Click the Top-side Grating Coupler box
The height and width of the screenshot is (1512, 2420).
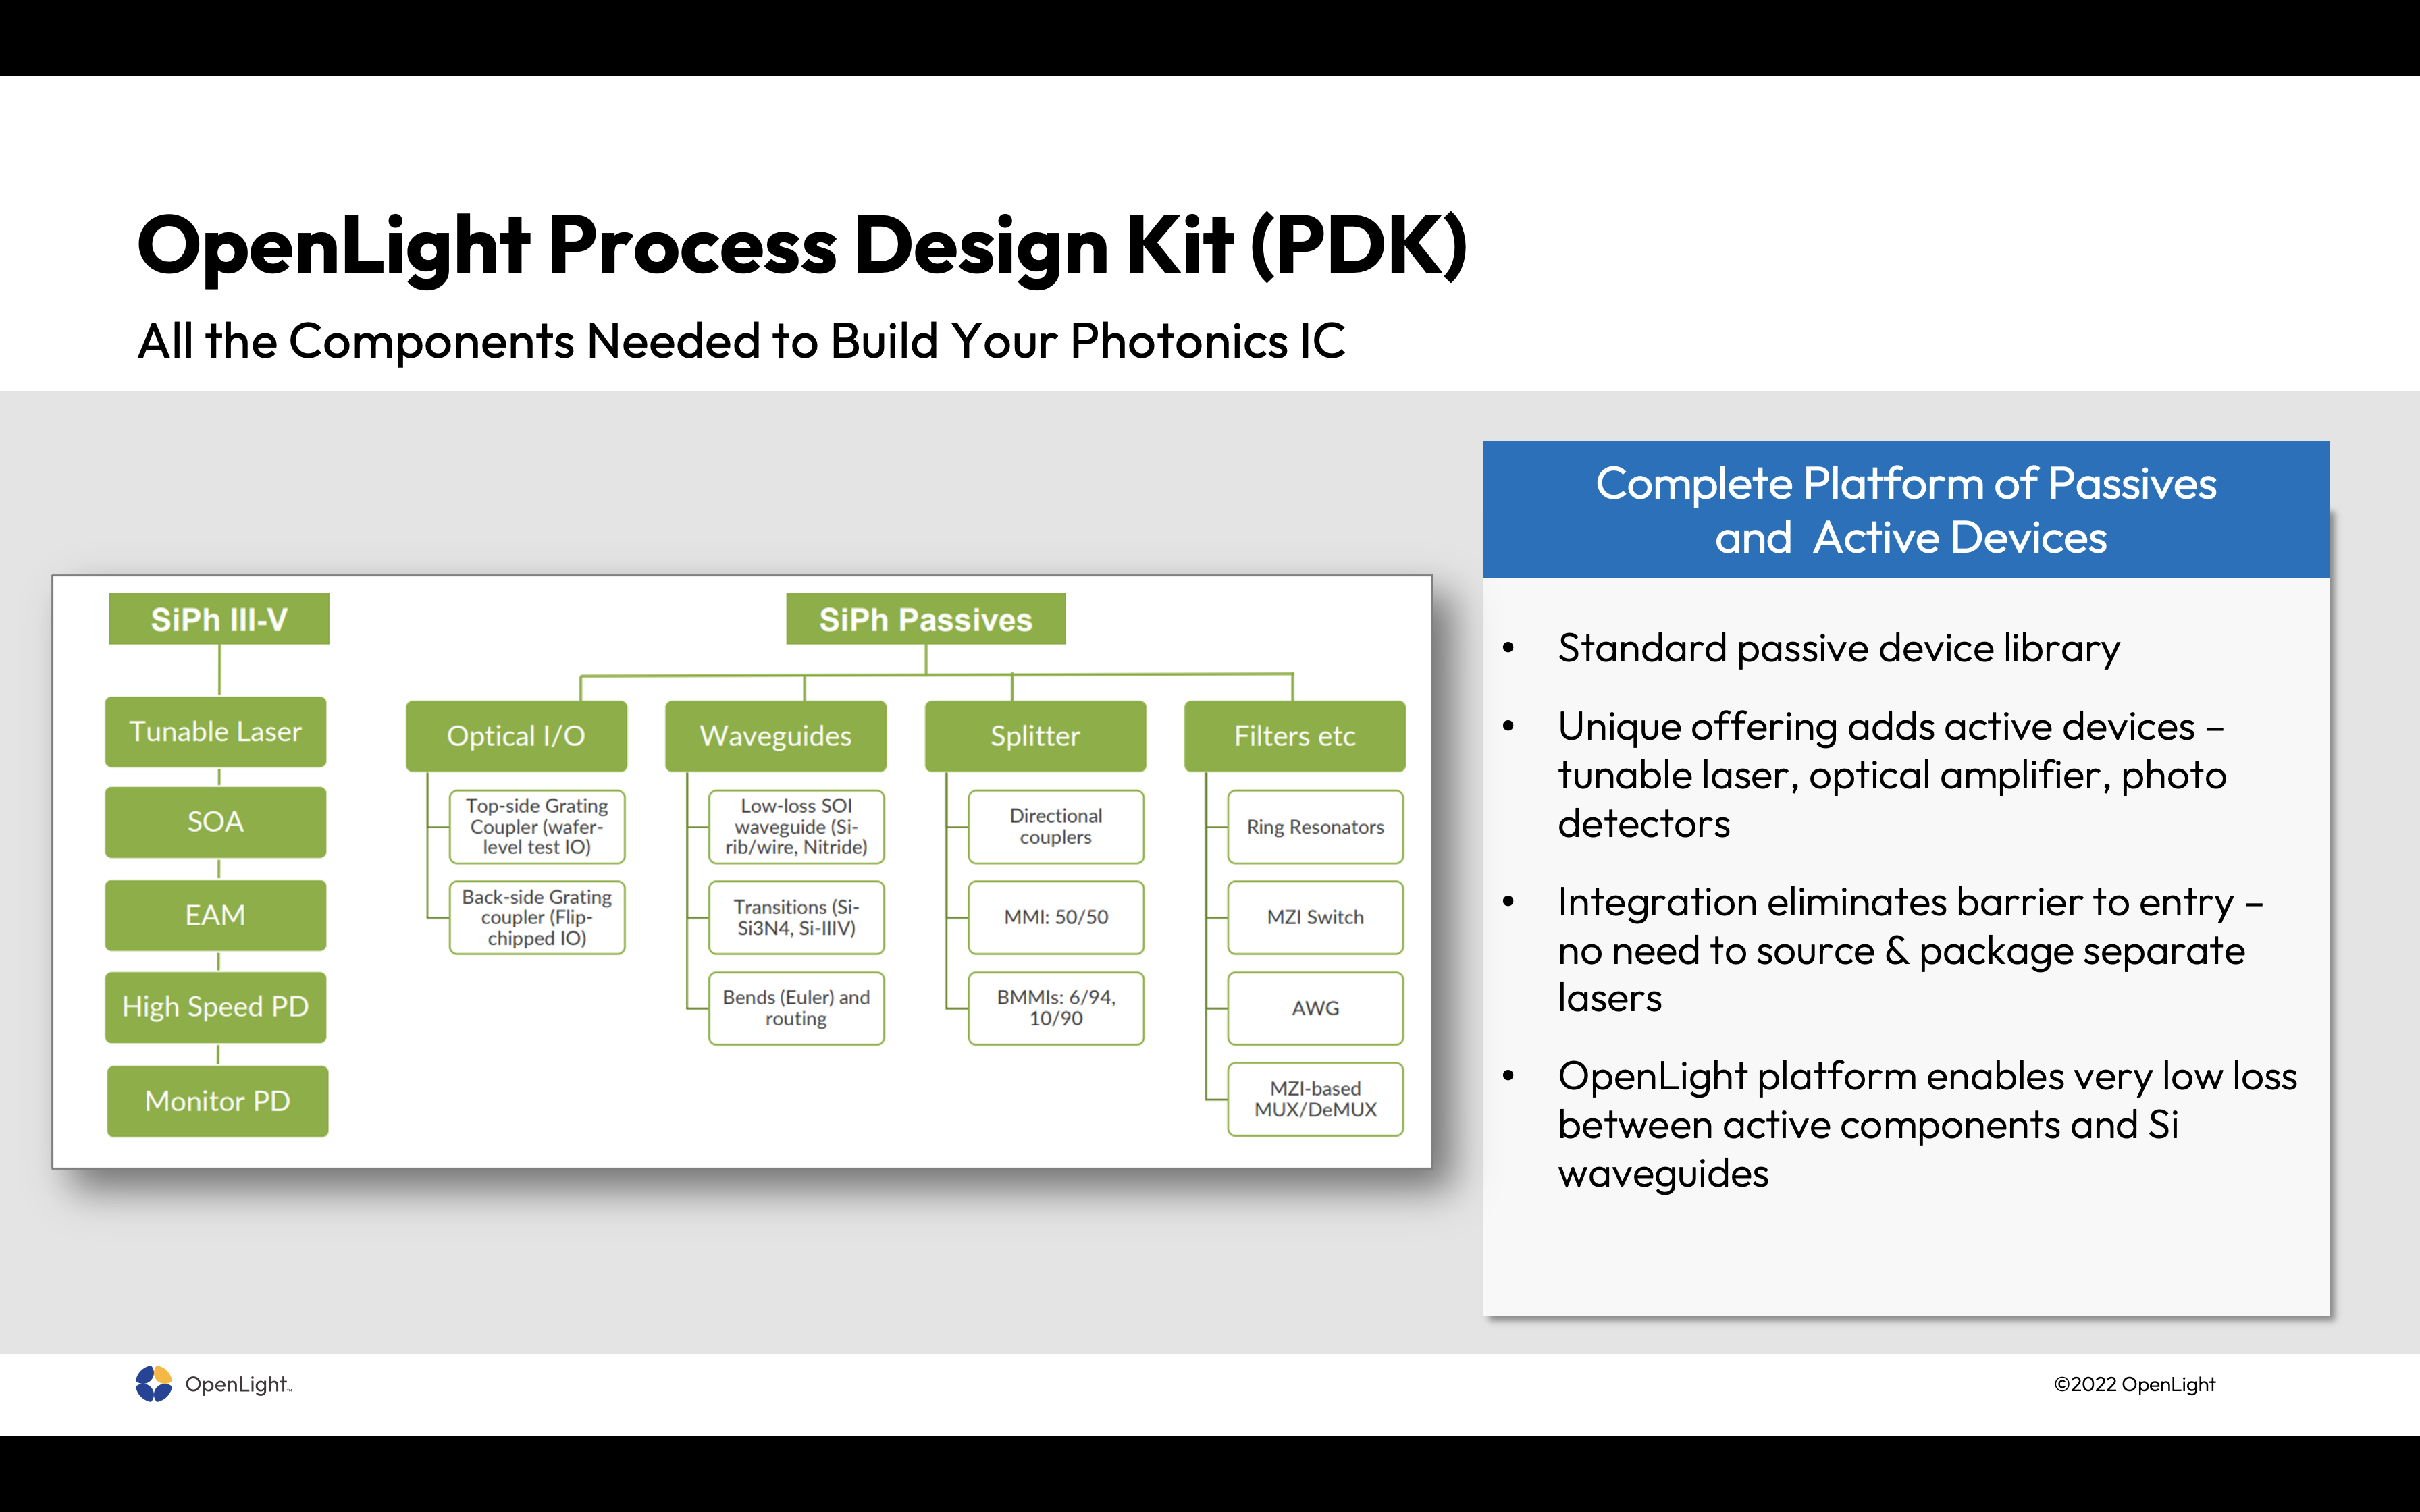(537, 827)
